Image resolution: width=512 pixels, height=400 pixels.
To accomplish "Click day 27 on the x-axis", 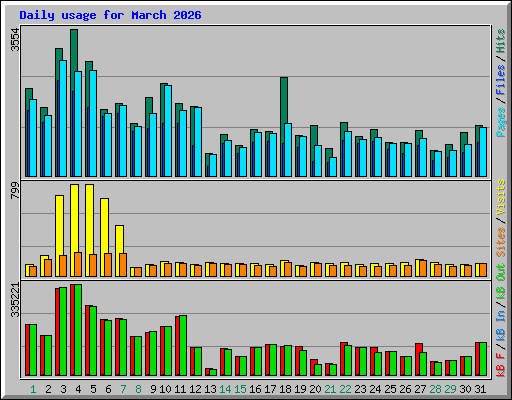I will tap(420, 389).
